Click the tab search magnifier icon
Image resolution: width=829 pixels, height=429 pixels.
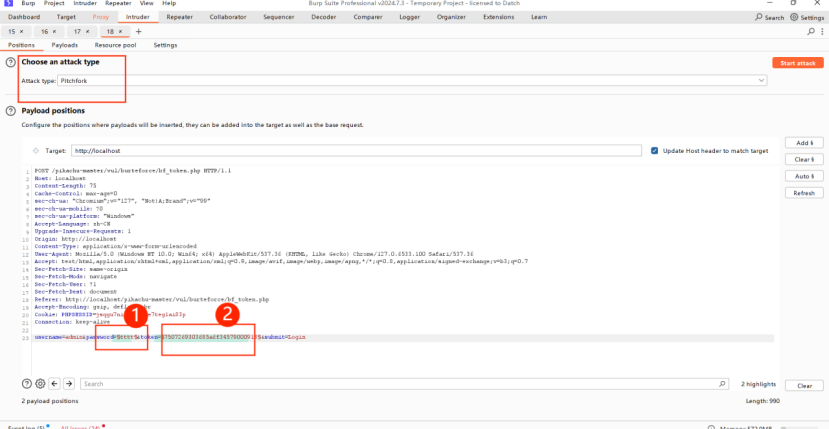[811, 32]
